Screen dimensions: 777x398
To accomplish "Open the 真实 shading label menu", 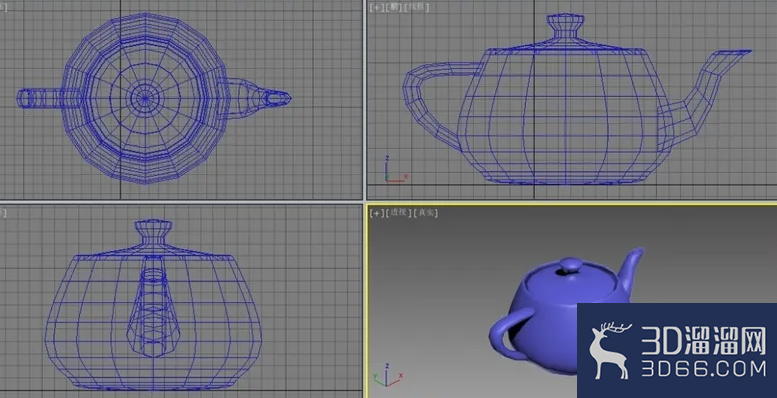I will point(426,213).
